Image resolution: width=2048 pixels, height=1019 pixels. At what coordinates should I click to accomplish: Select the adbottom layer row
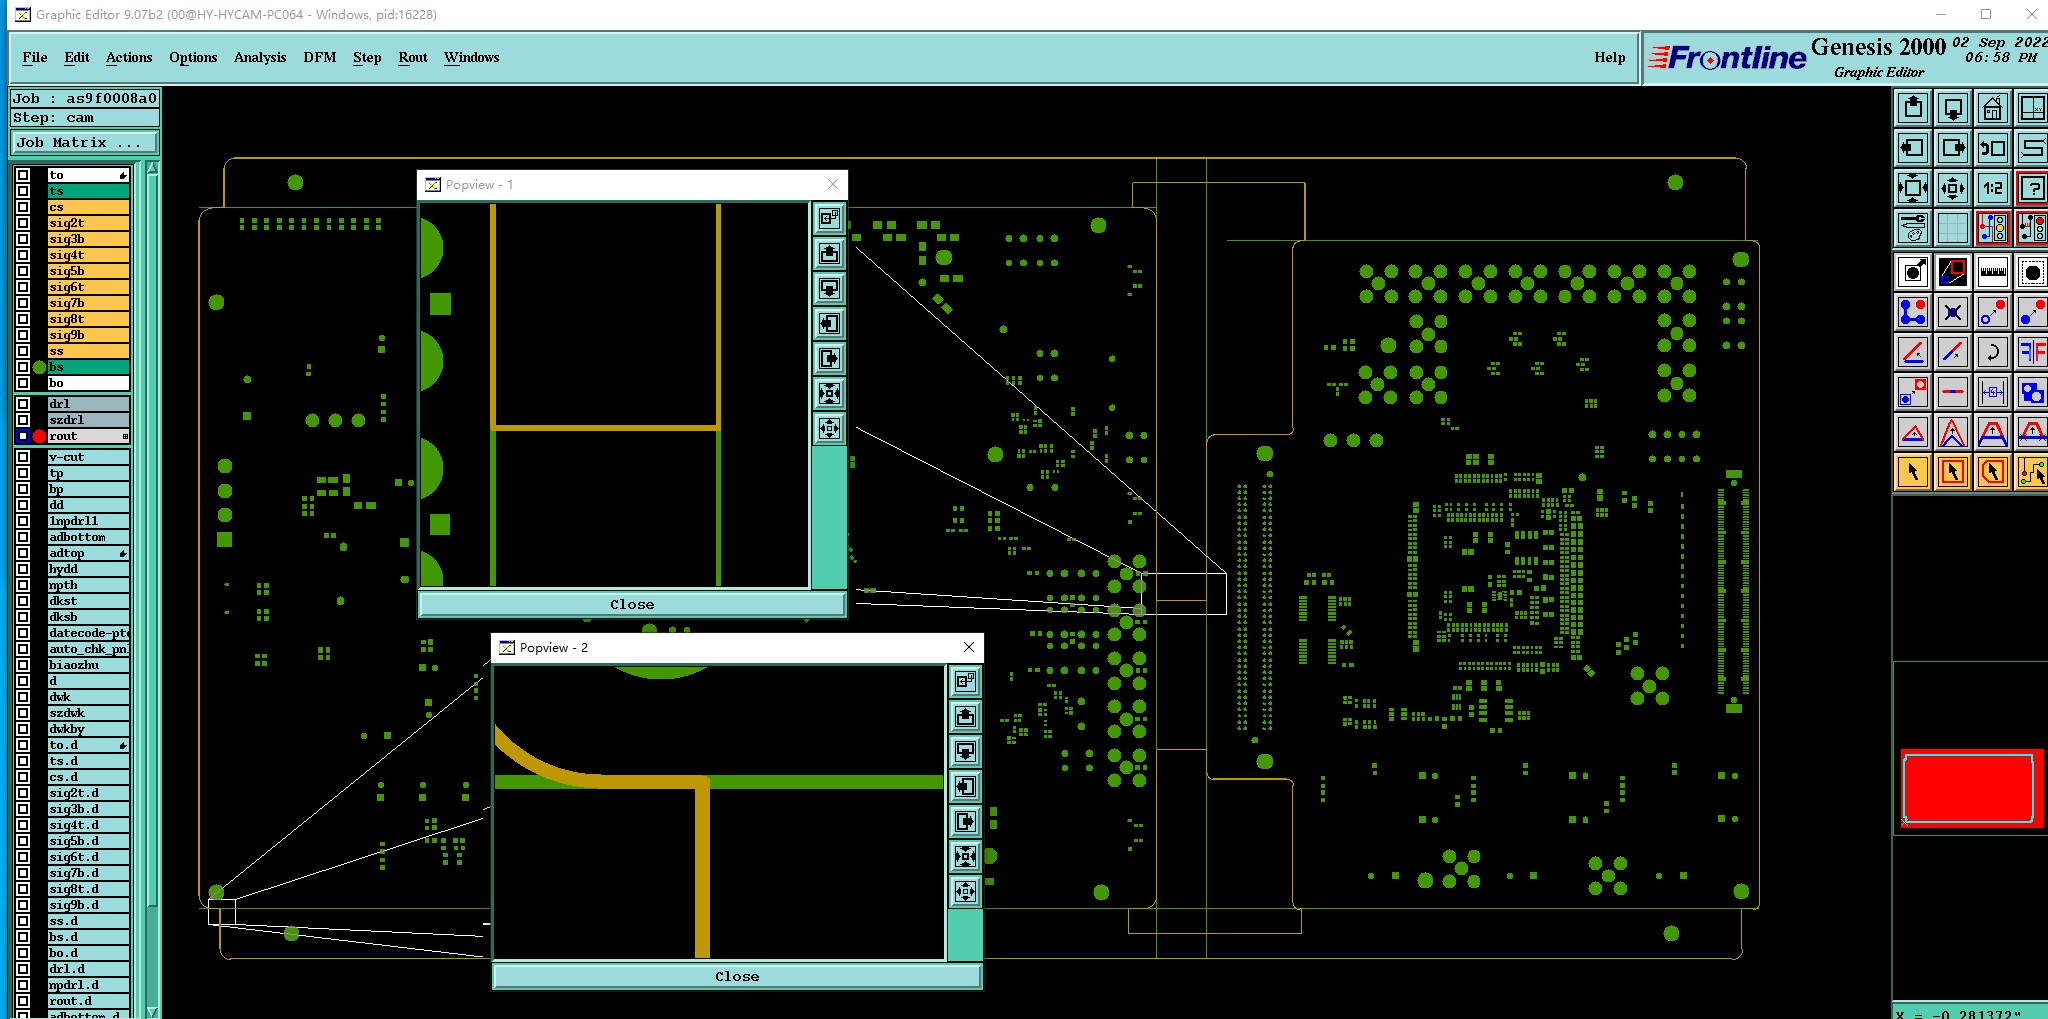click(x=88, y=537)
